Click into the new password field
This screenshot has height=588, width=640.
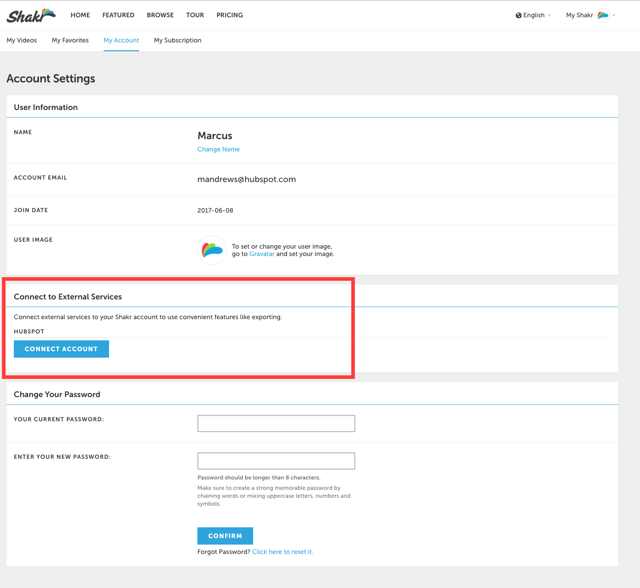(276, 461)
